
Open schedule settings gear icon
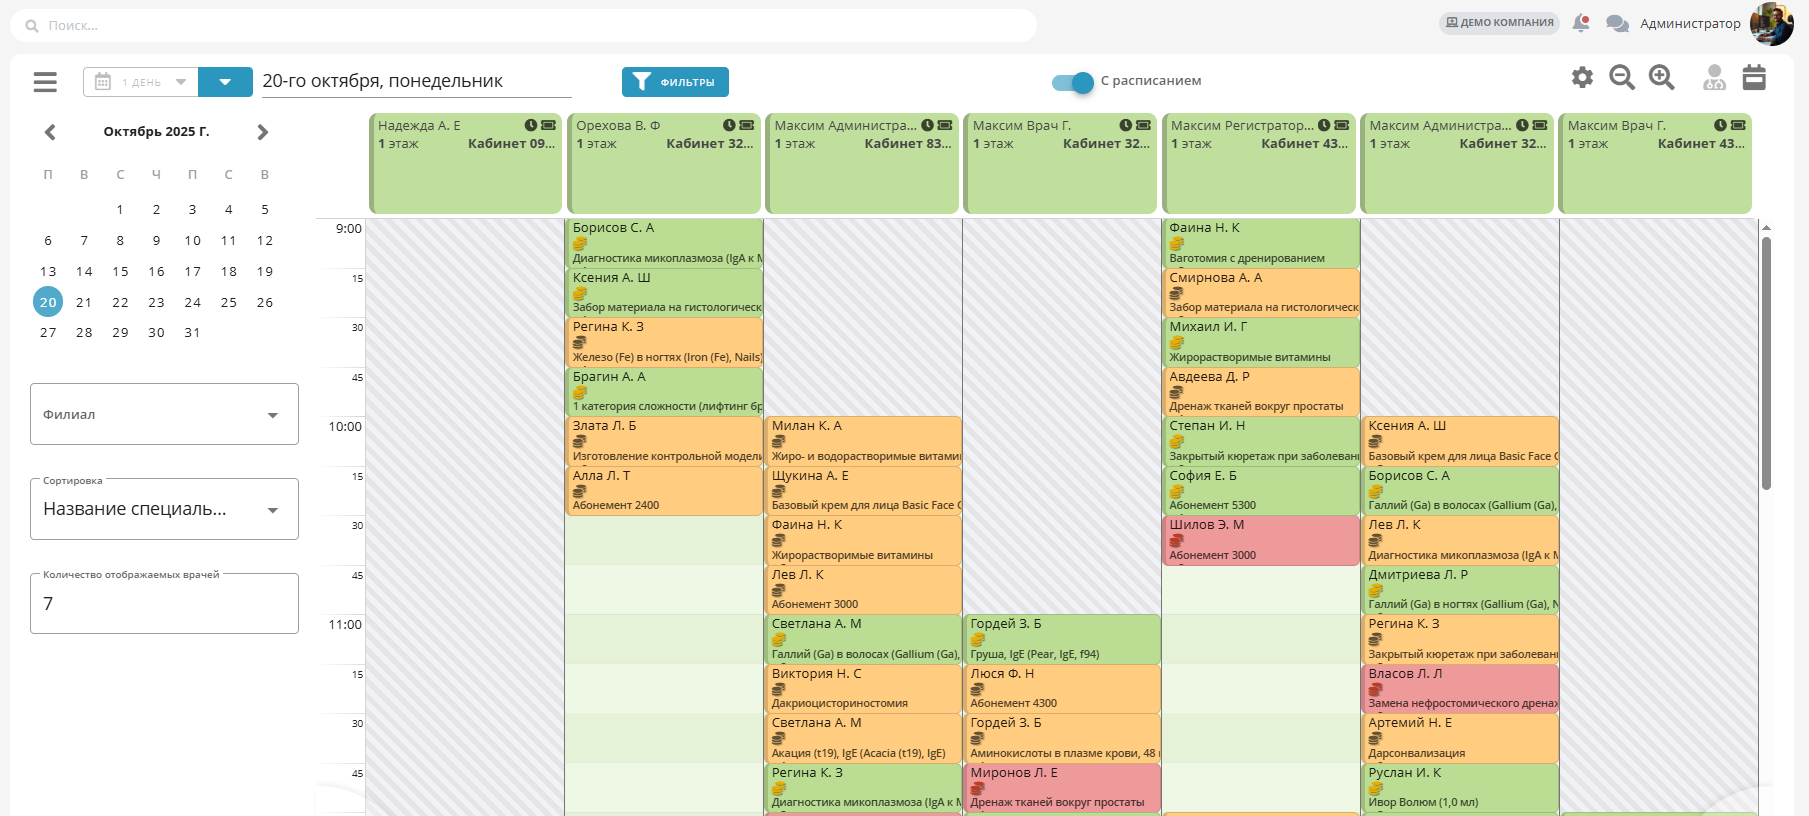(x=1582, y=77)
